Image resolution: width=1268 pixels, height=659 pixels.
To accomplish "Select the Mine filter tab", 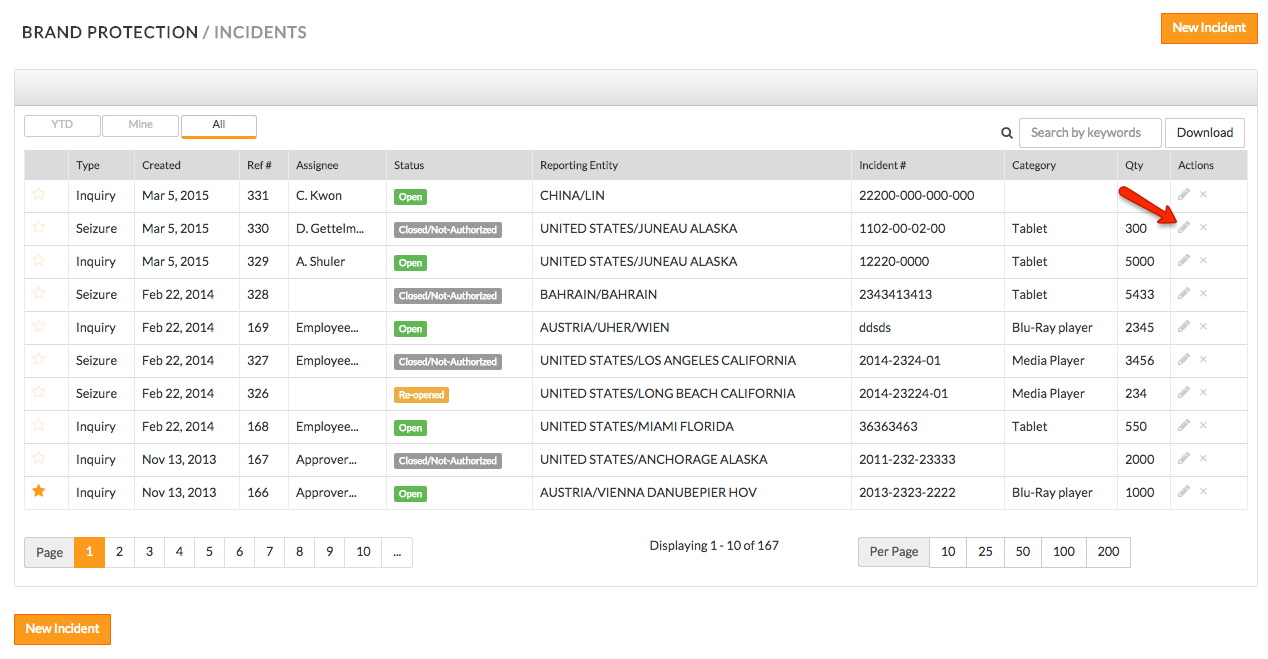I will coord(140,125).
